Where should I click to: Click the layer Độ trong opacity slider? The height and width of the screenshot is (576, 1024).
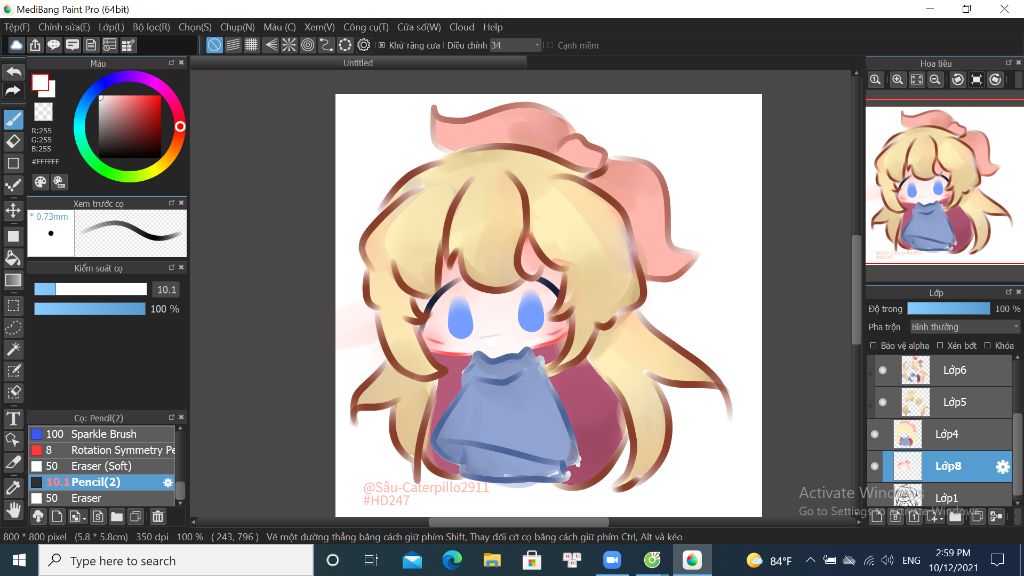coord(949,309)
